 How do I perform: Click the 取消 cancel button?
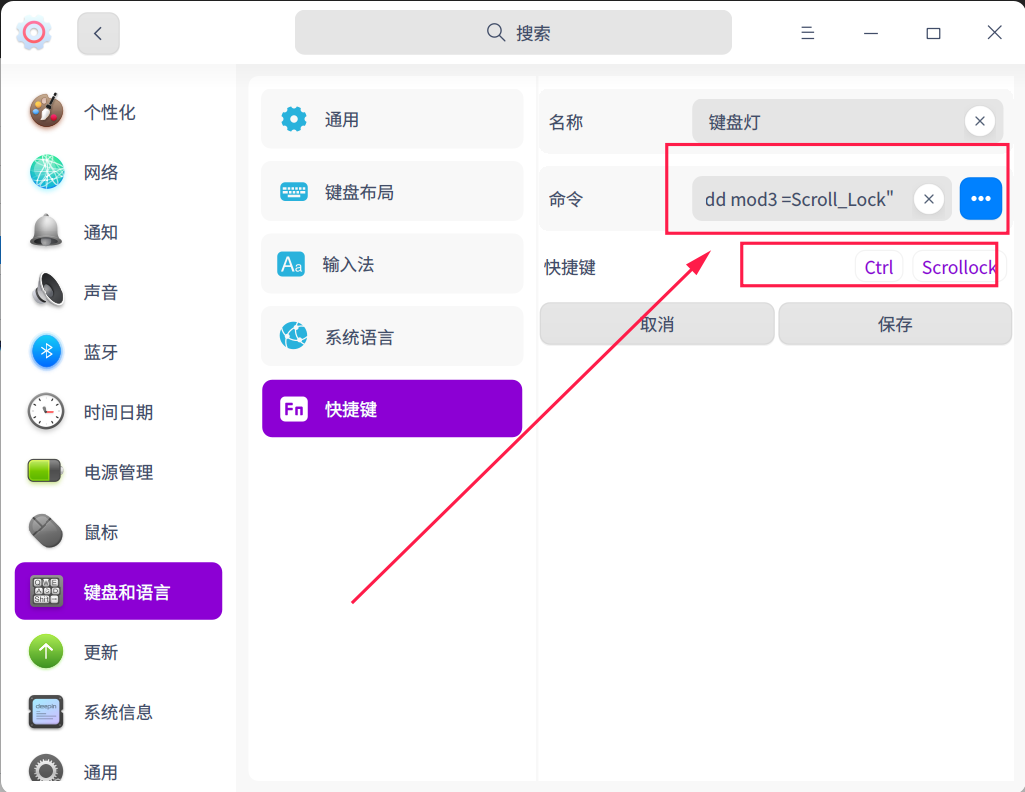tap(657, 323)
